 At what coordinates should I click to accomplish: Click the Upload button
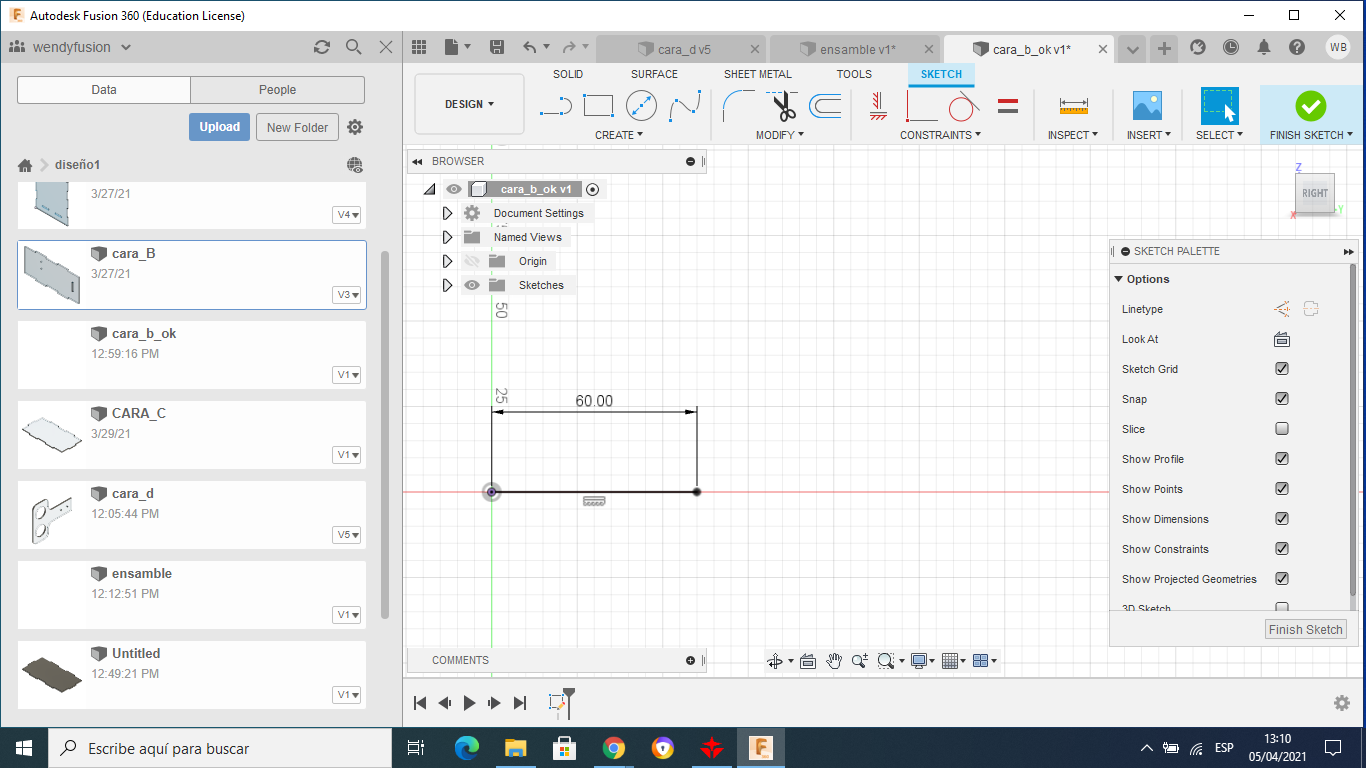219,127
